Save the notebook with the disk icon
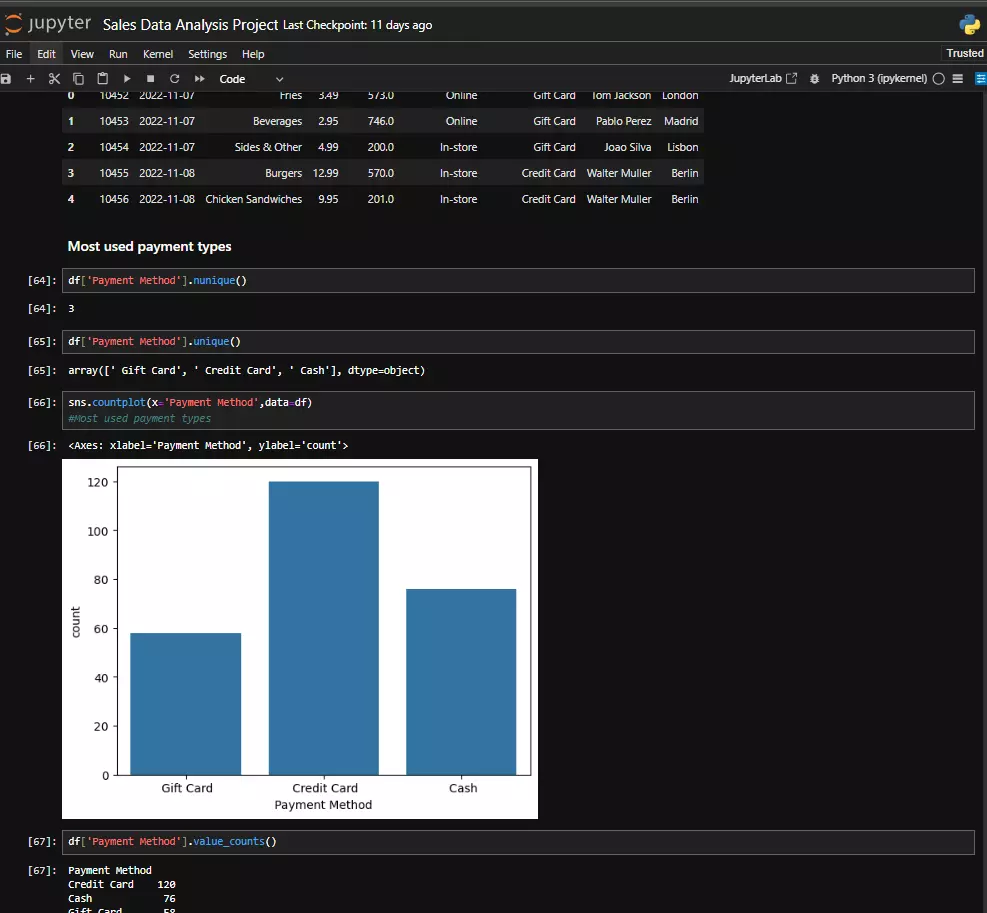The width and height of the screenshot is (987, 913). (6, 79)
